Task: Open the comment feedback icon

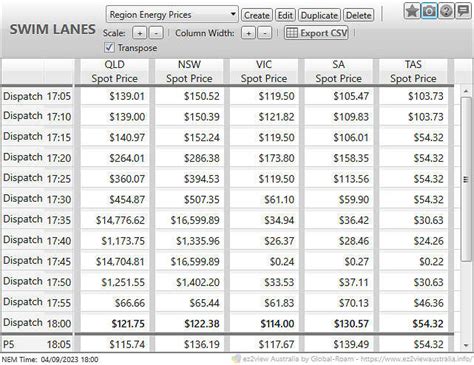Action: (x=464, y=11)
